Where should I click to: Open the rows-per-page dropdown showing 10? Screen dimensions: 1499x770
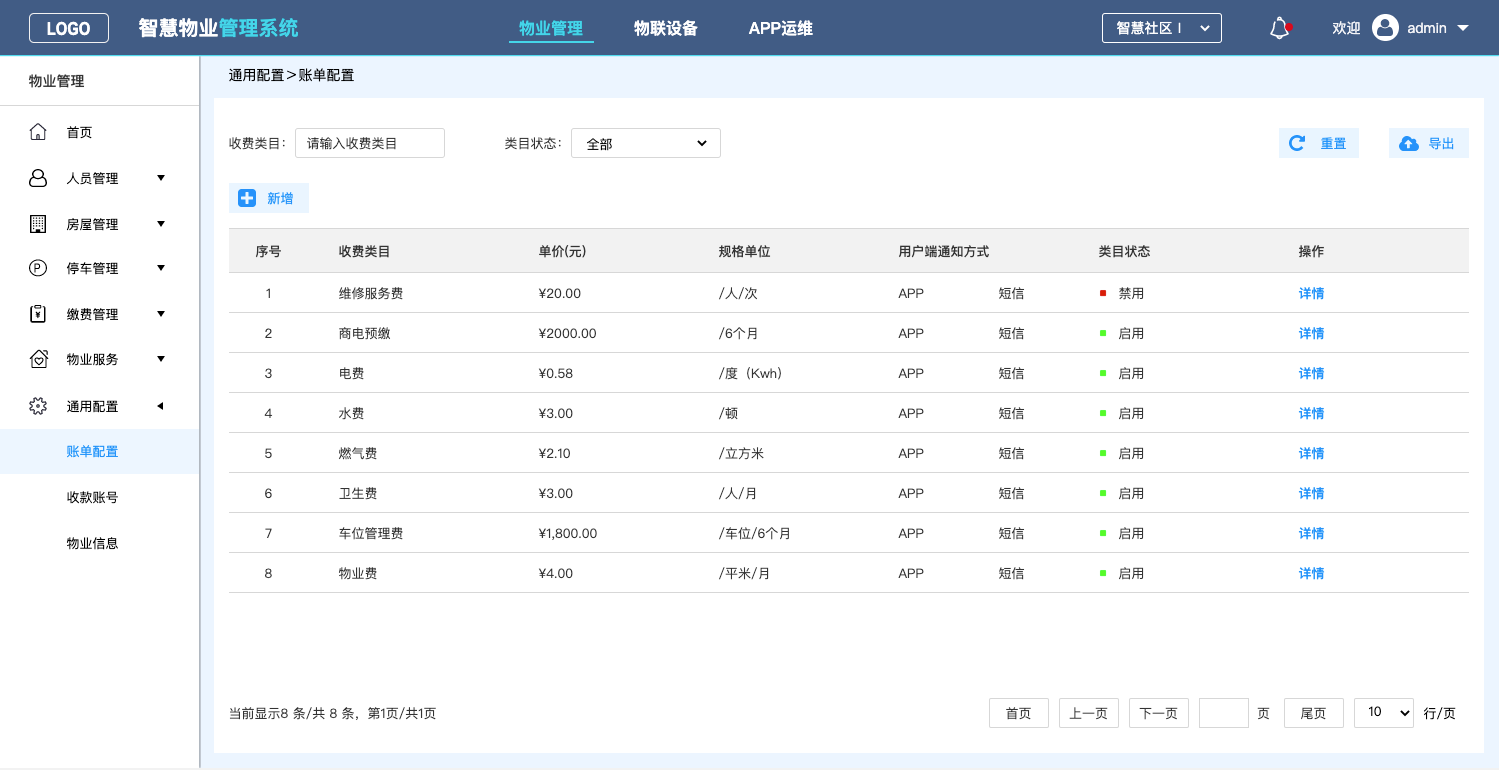[1384, 712]
